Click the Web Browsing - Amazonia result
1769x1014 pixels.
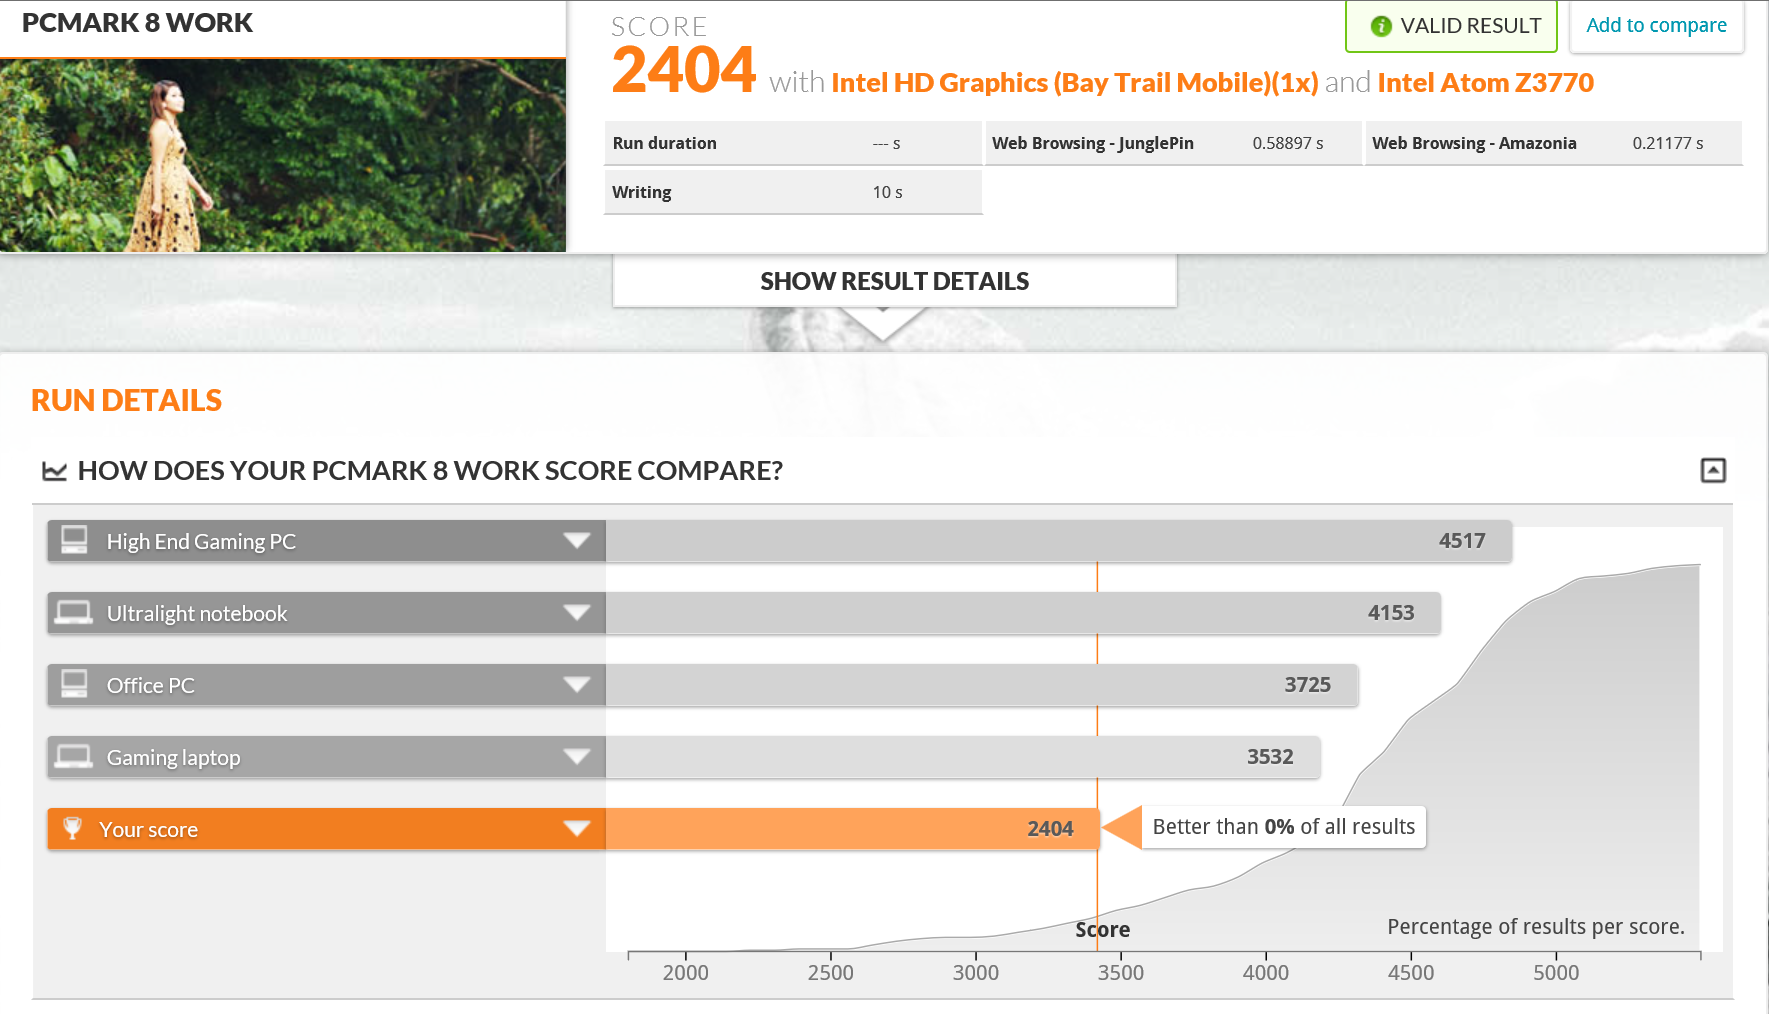pyautogui.click(x=1553, y=143)
